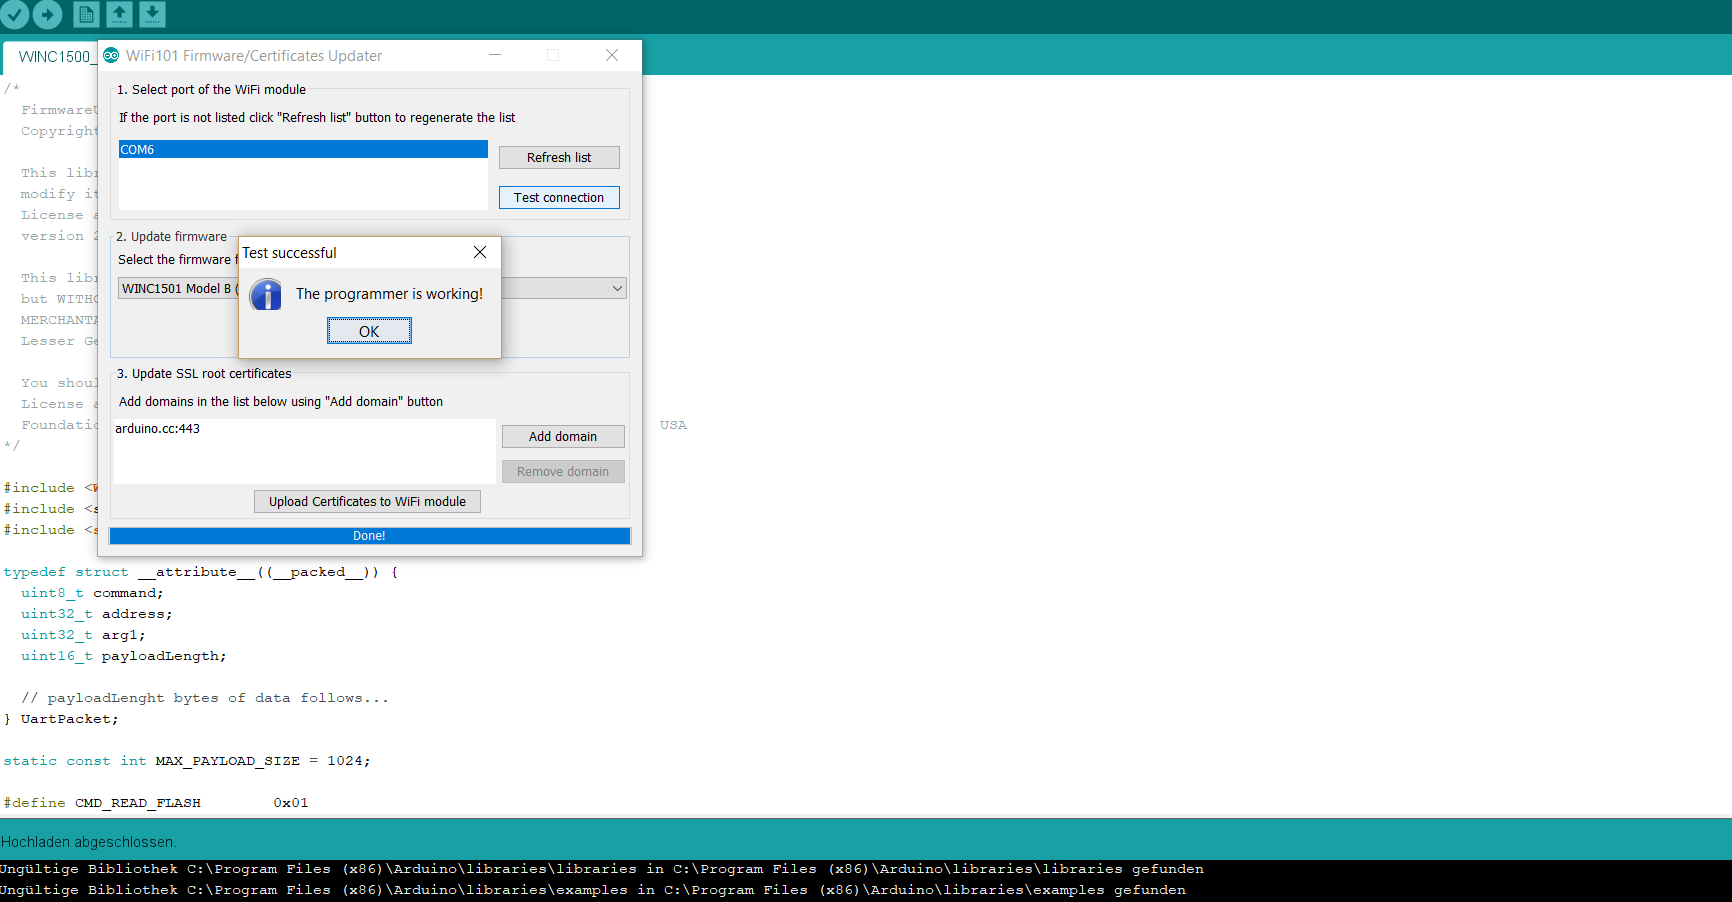
Task: Click the Arduino Upload arrow icon
Action: (47, 14)
